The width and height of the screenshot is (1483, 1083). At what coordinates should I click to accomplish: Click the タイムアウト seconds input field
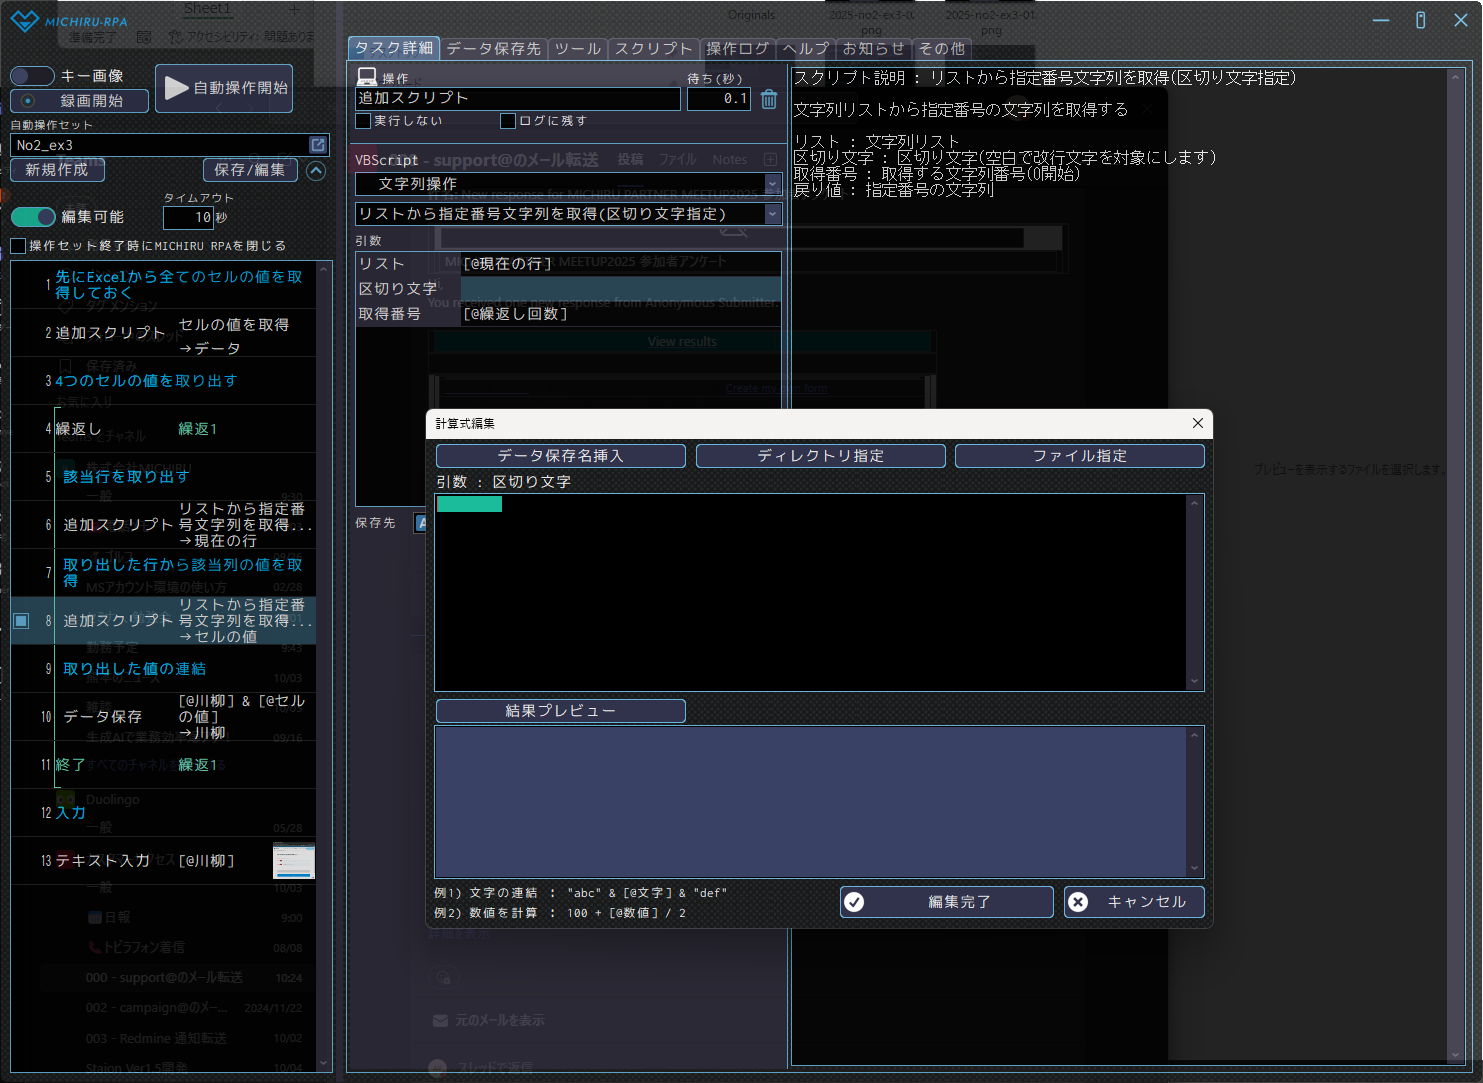click(188, 217)
